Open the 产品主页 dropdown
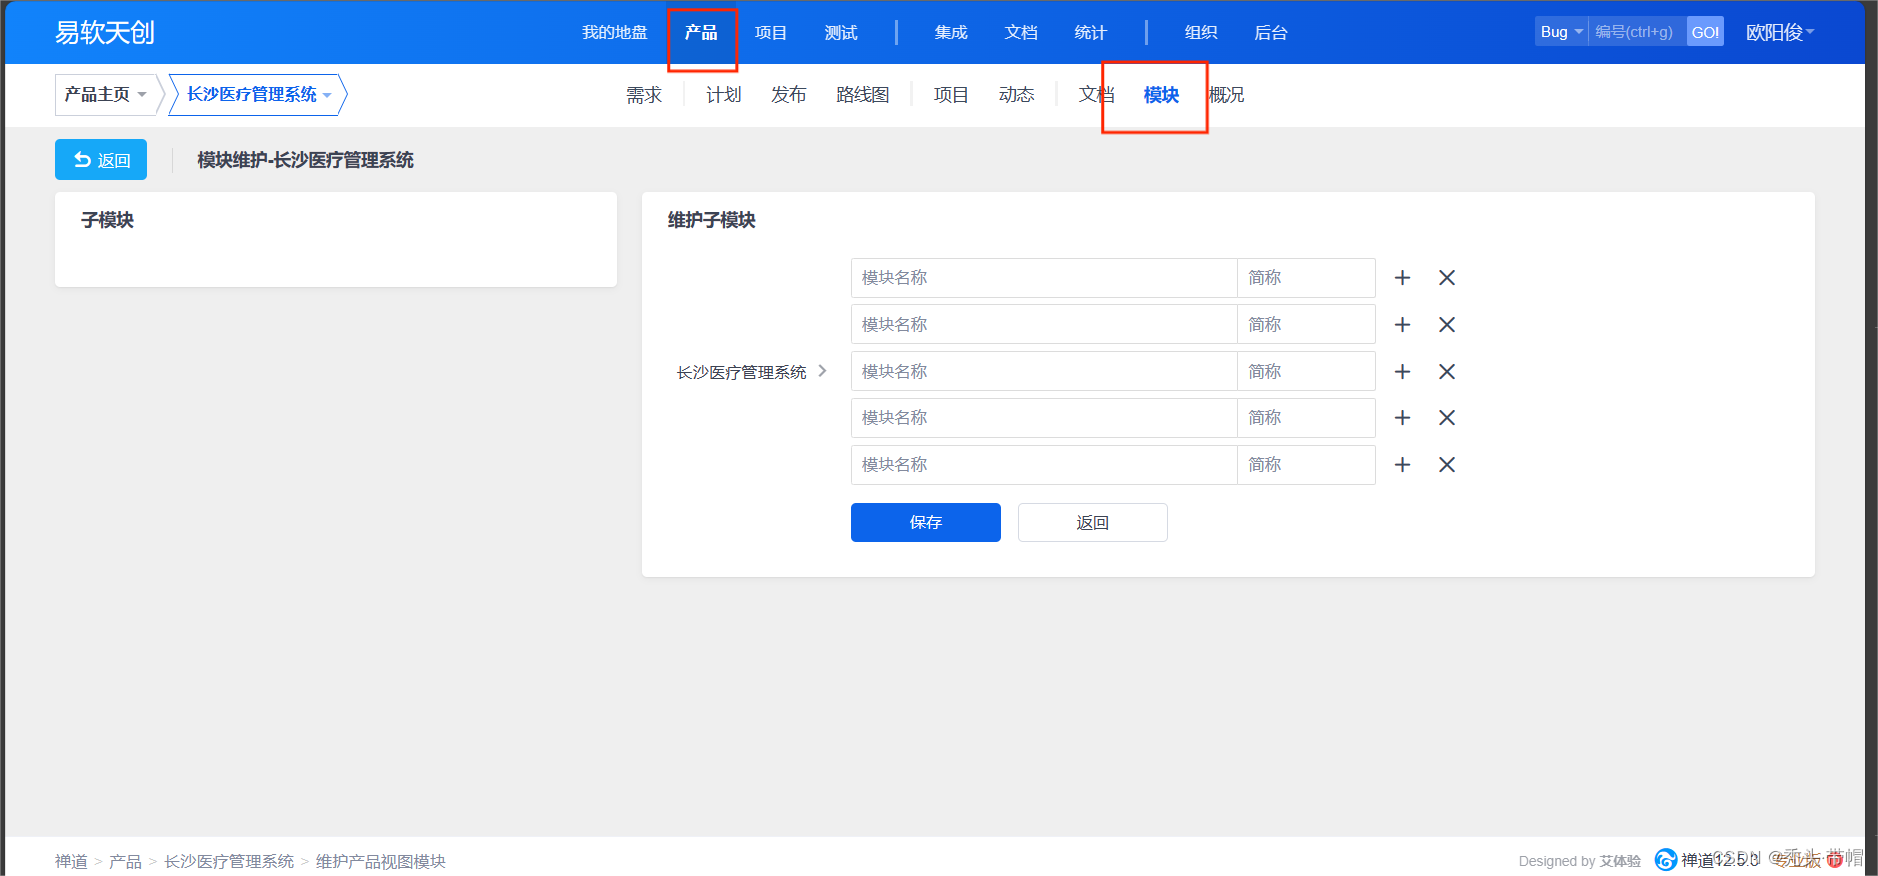Viewport: 1878px width, 876px height. click(x=105, y=94)
